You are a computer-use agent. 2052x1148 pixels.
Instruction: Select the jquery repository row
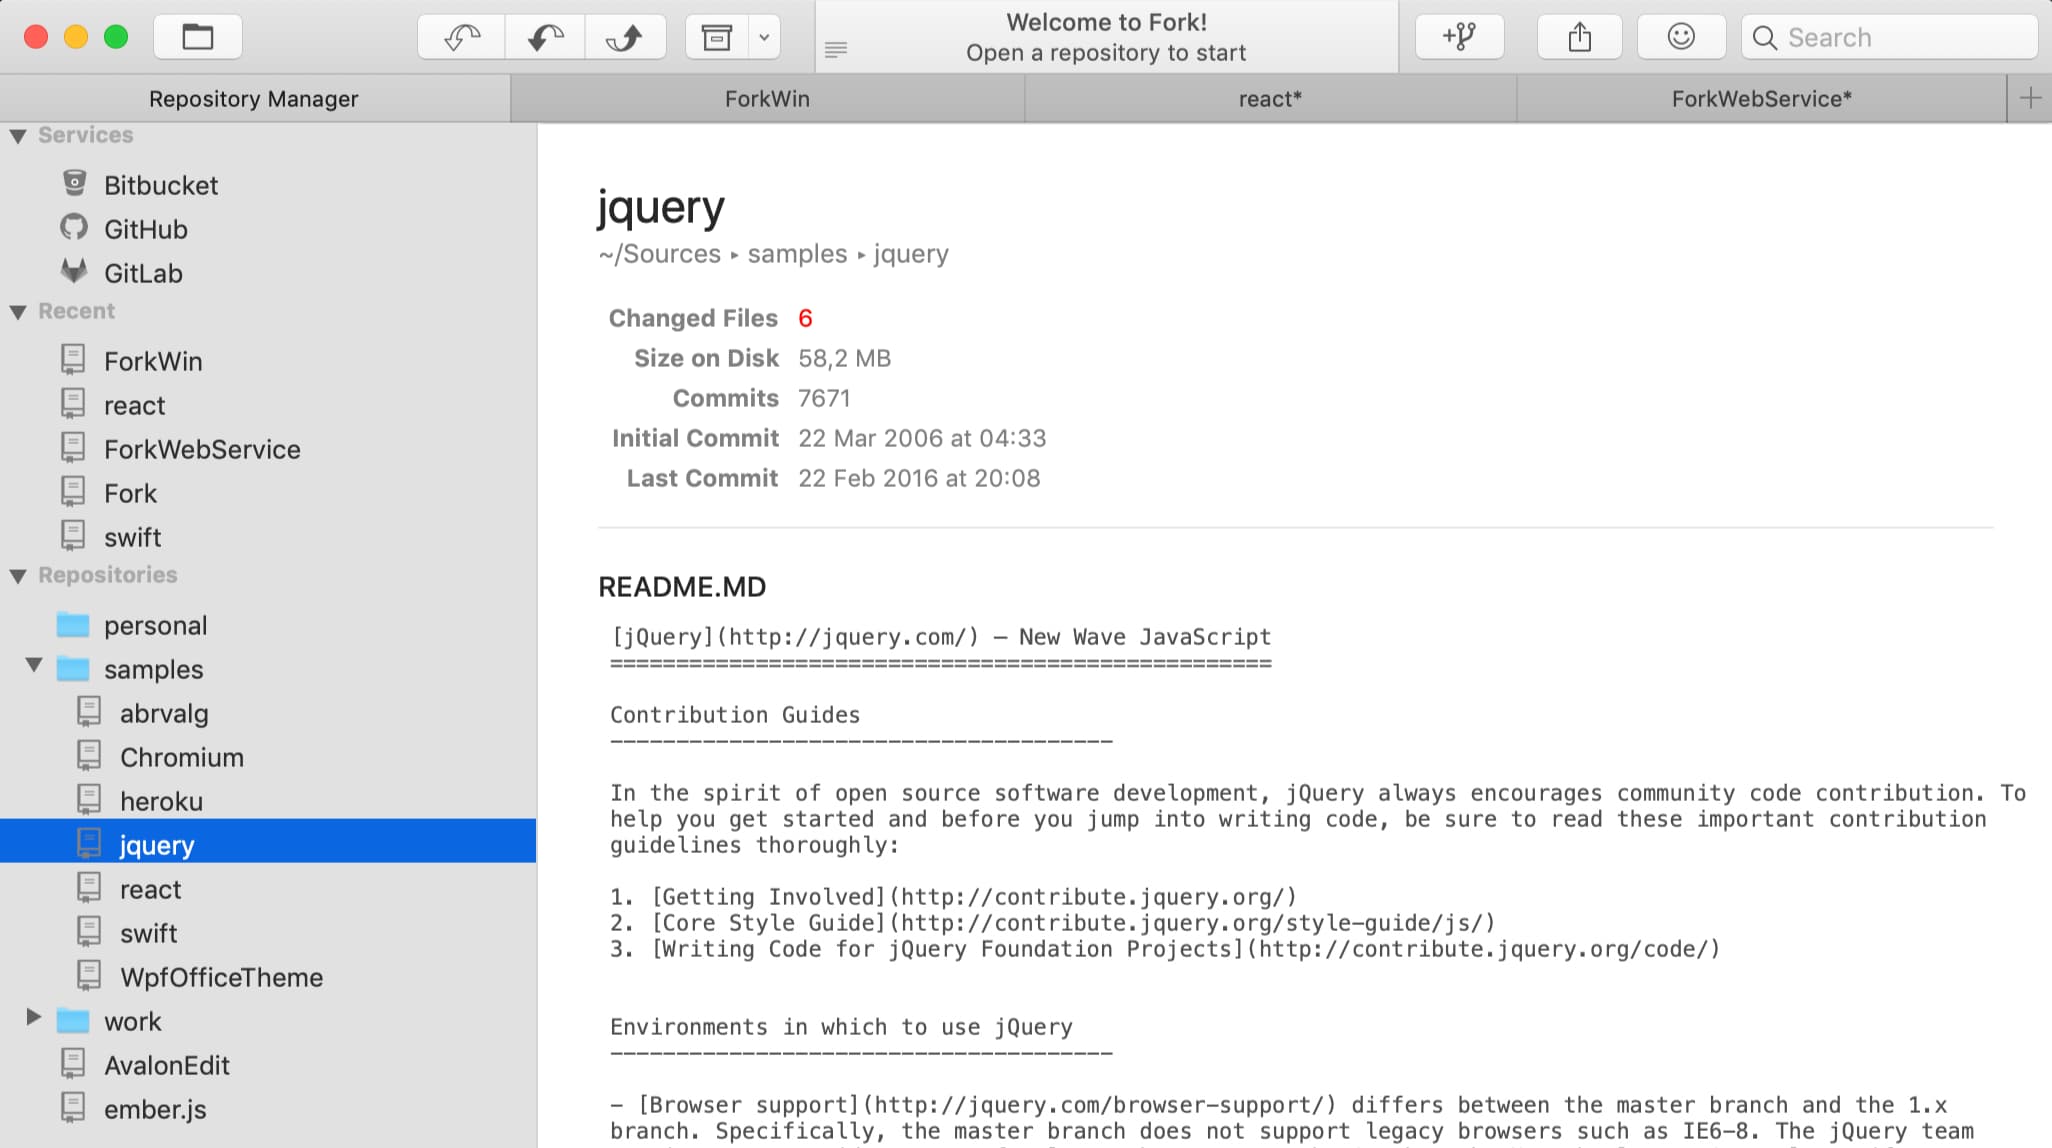coord(268,841)
